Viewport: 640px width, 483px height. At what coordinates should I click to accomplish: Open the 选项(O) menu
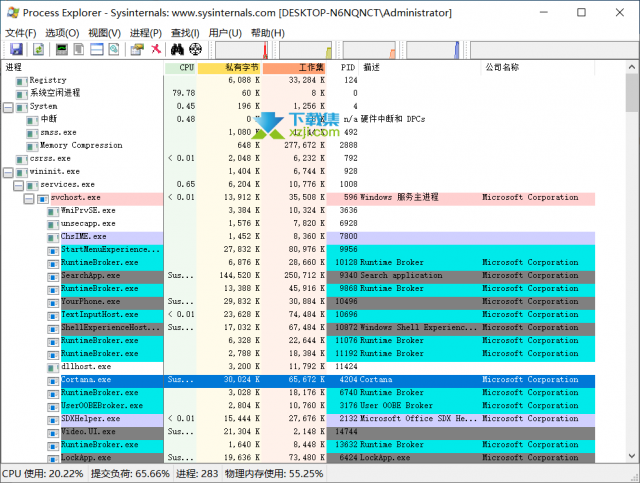[62, 33]
